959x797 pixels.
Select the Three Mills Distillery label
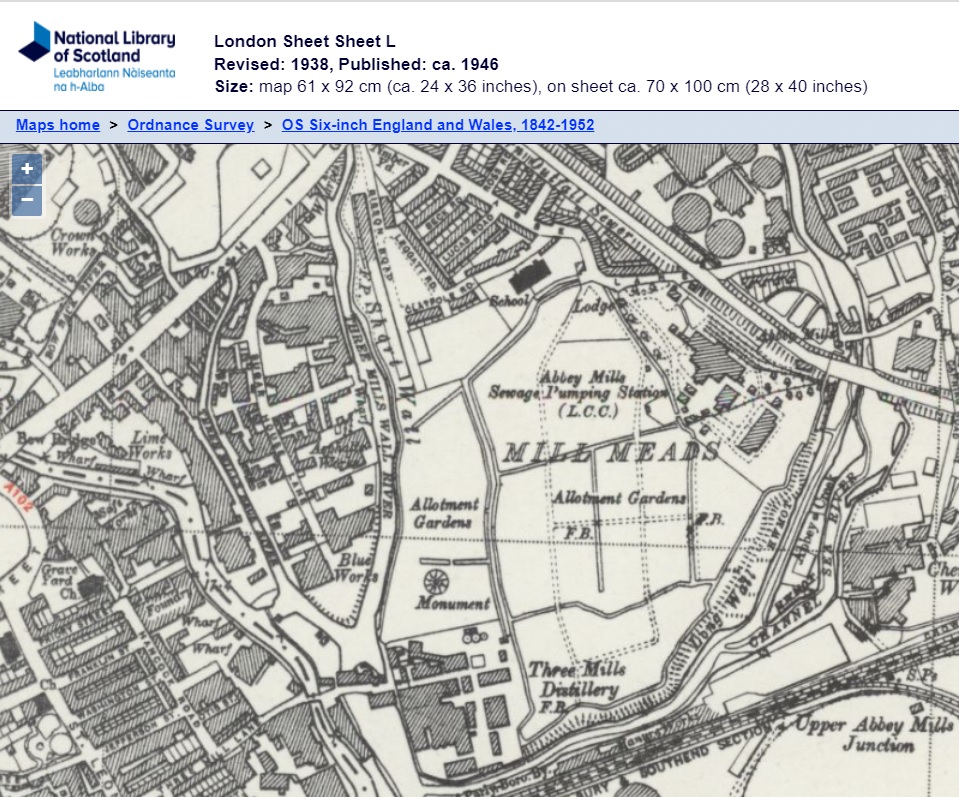coord(574,680)
